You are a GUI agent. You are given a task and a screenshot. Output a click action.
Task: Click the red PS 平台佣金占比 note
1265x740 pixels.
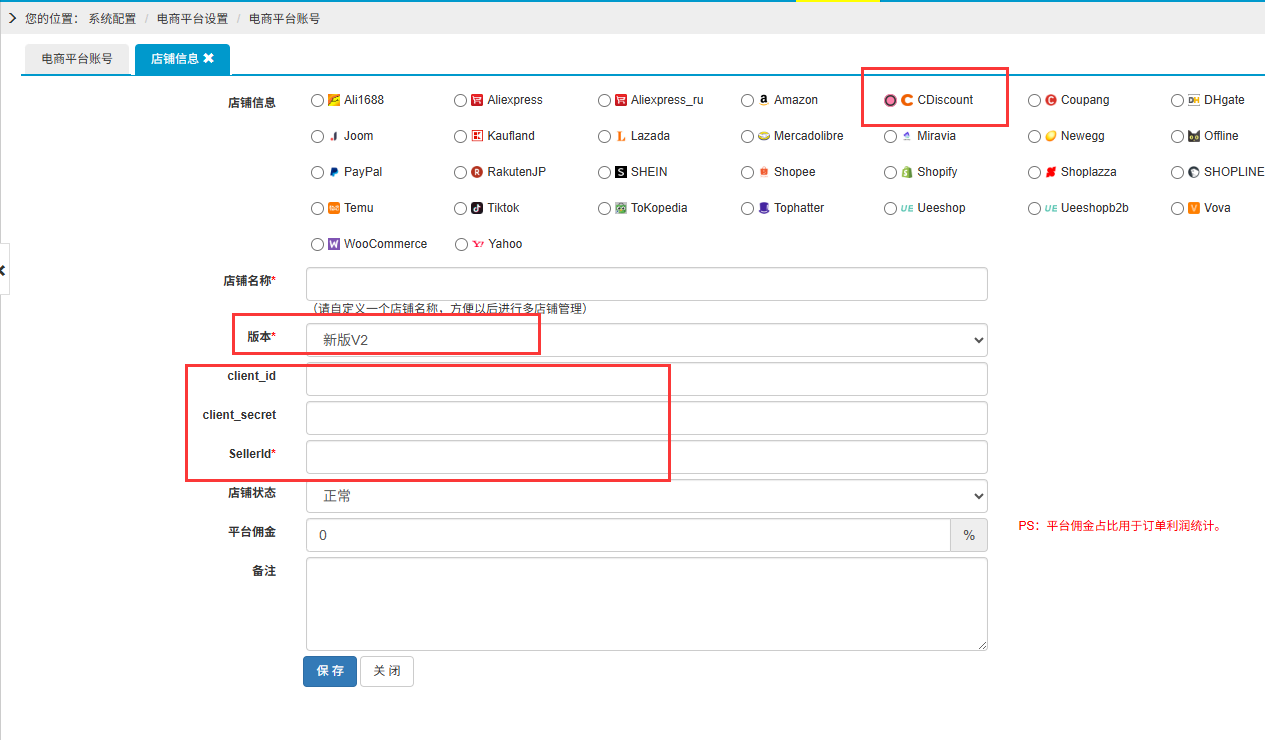tap(1121, 526)
